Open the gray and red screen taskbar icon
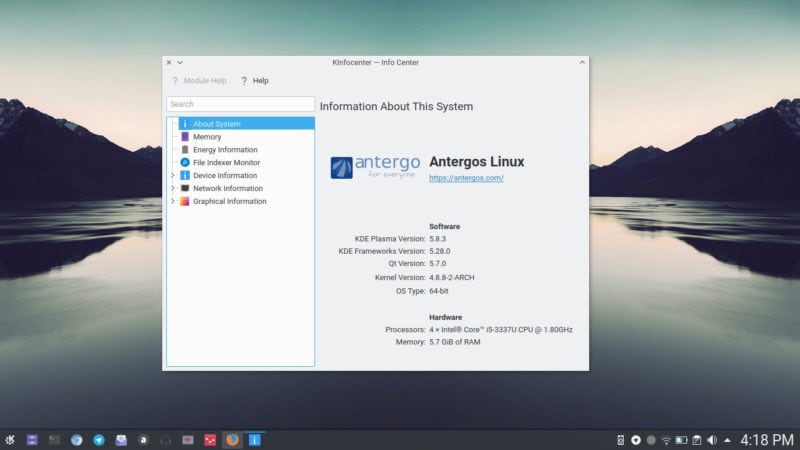The image size is (800, 450). [188, 440]
